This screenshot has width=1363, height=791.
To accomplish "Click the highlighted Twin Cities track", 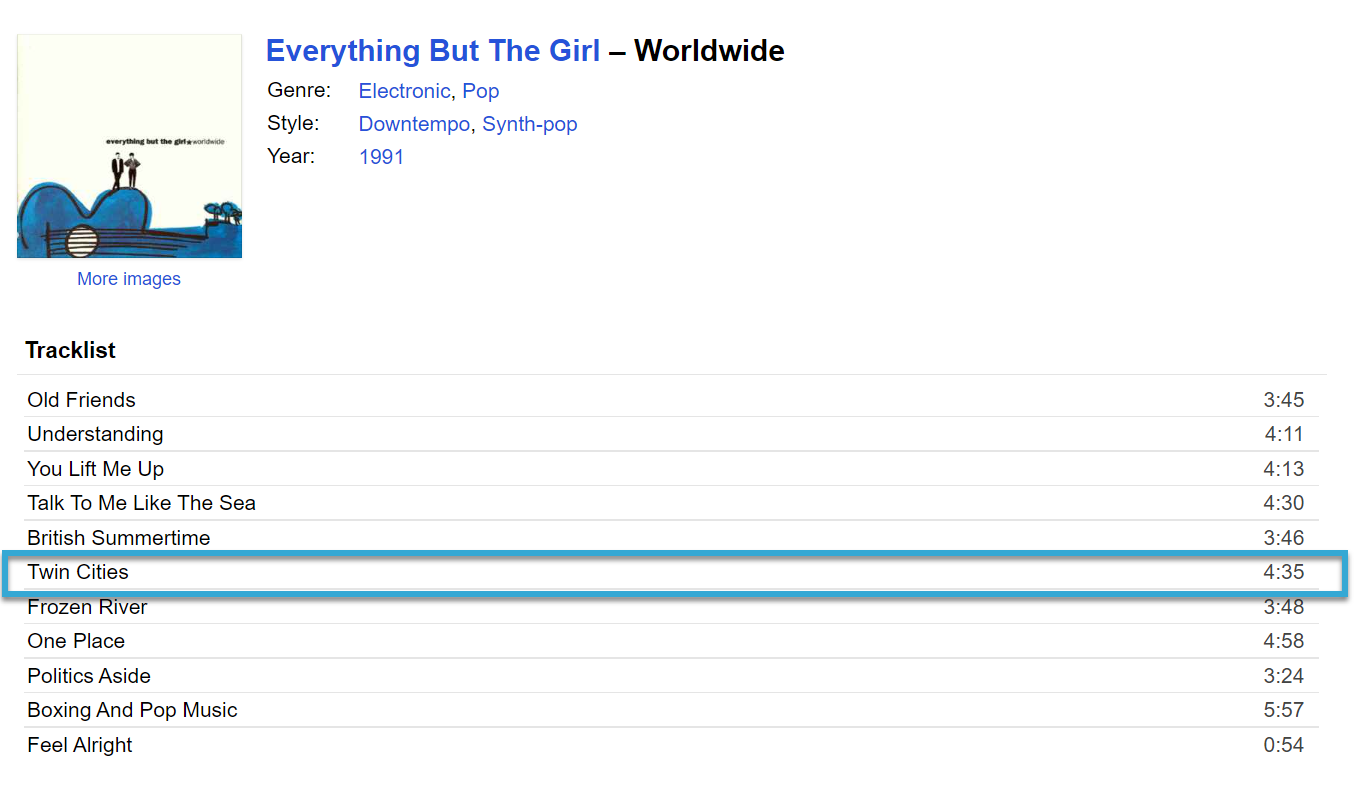I will point(78,572).
